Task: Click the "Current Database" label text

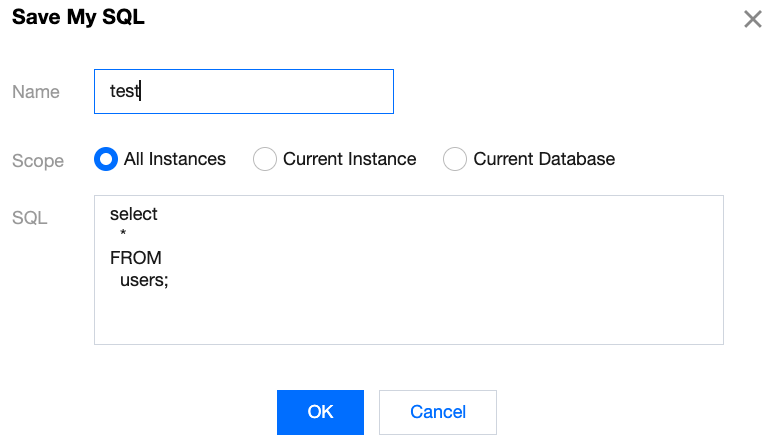Action: (x=544, y=159)
